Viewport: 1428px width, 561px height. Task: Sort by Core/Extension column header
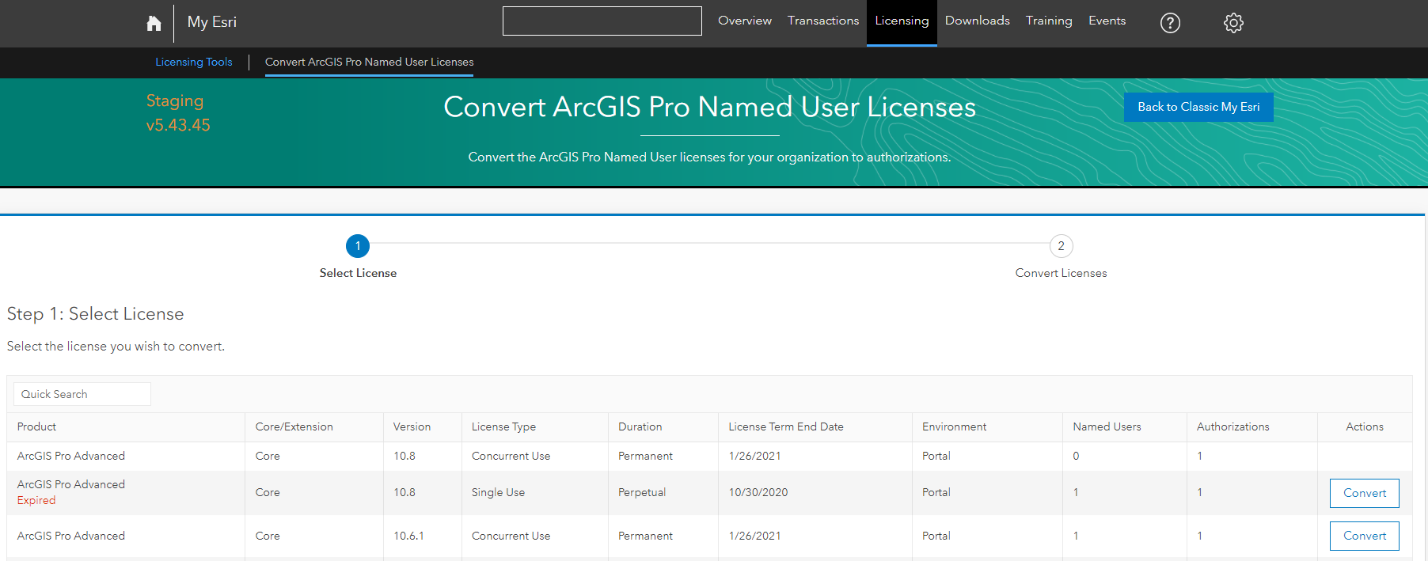[x=294, y=427]
